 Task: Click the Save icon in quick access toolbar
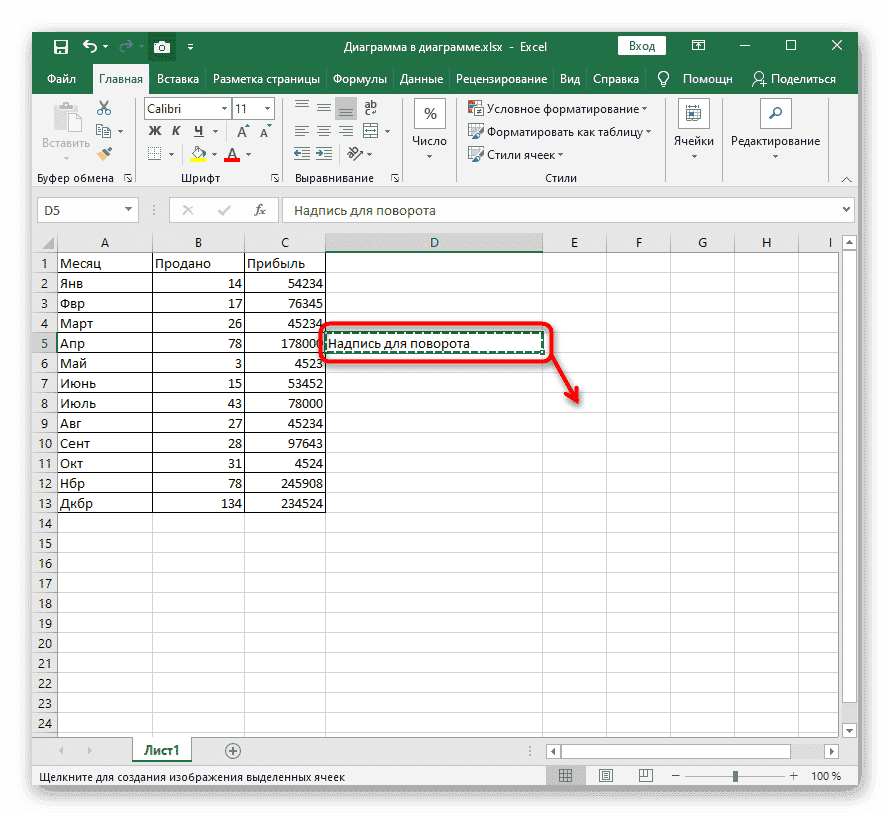coord(61,47)
